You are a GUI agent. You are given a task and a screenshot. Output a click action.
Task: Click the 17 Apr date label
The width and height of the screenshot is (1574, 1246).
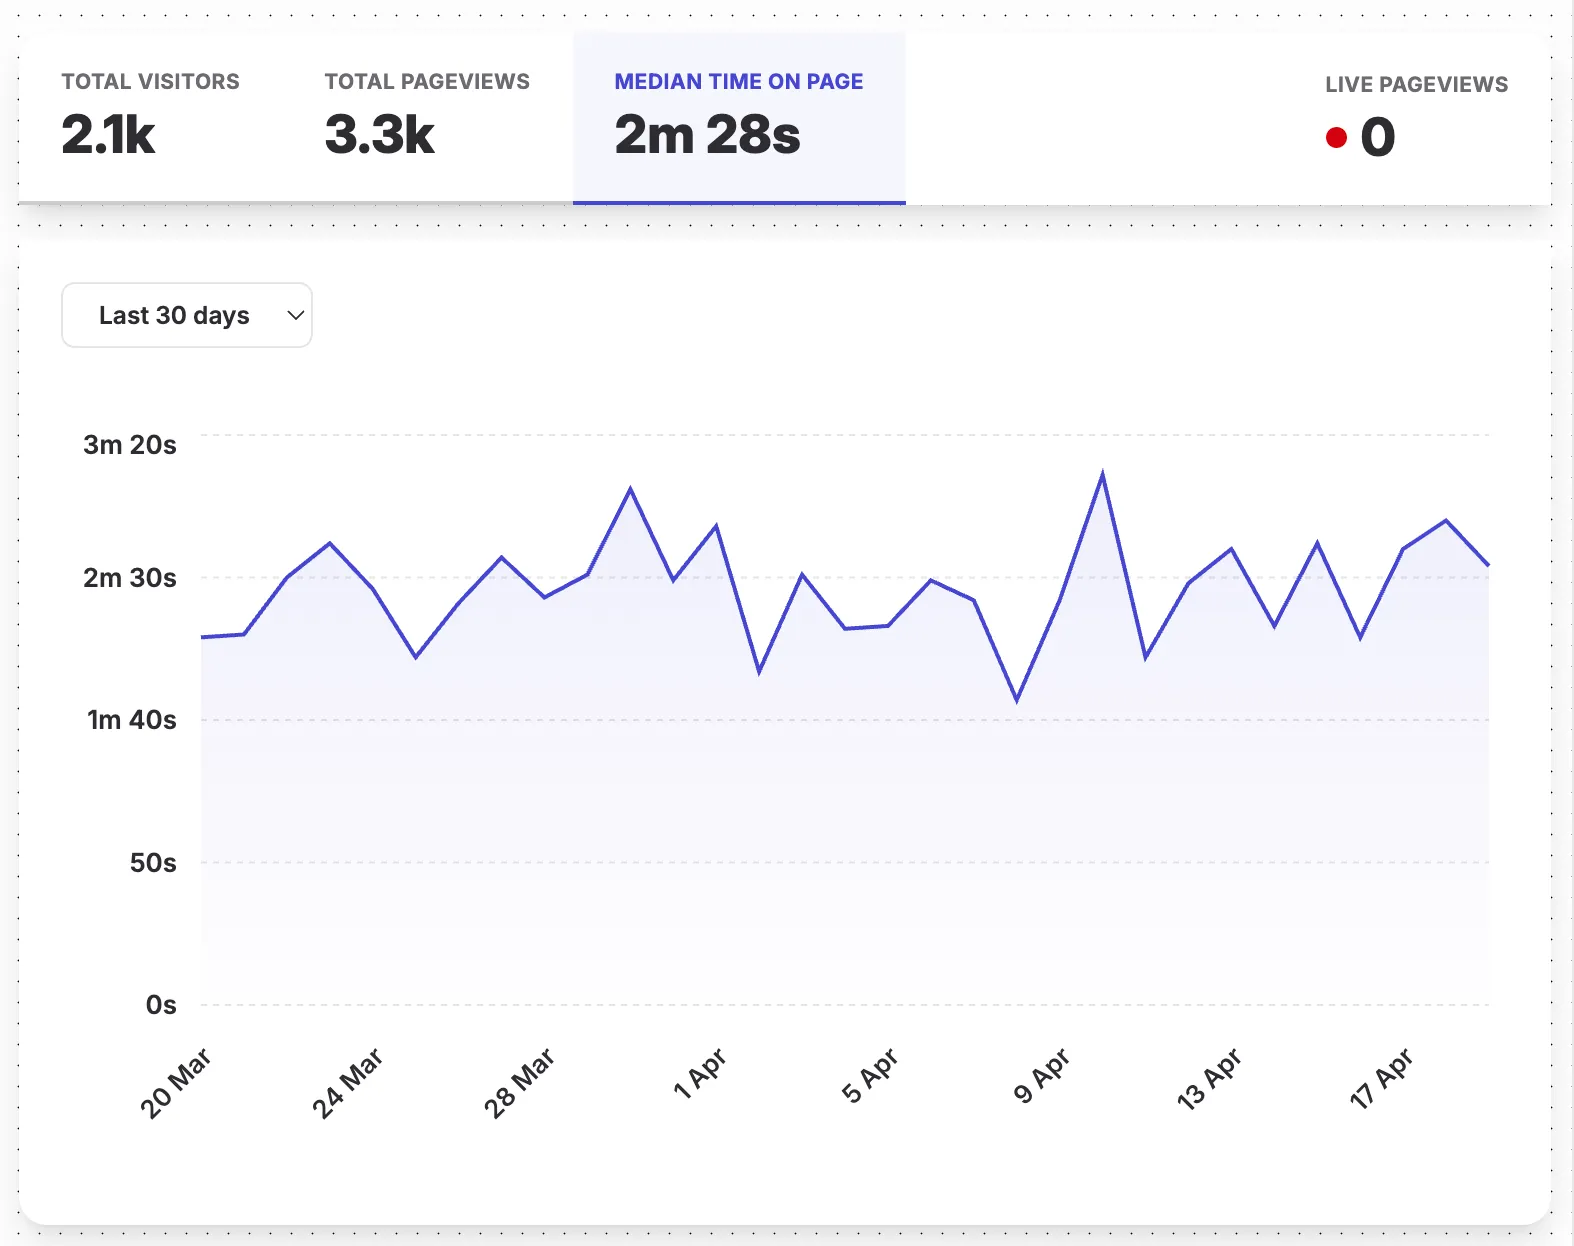point(1381,1079)
